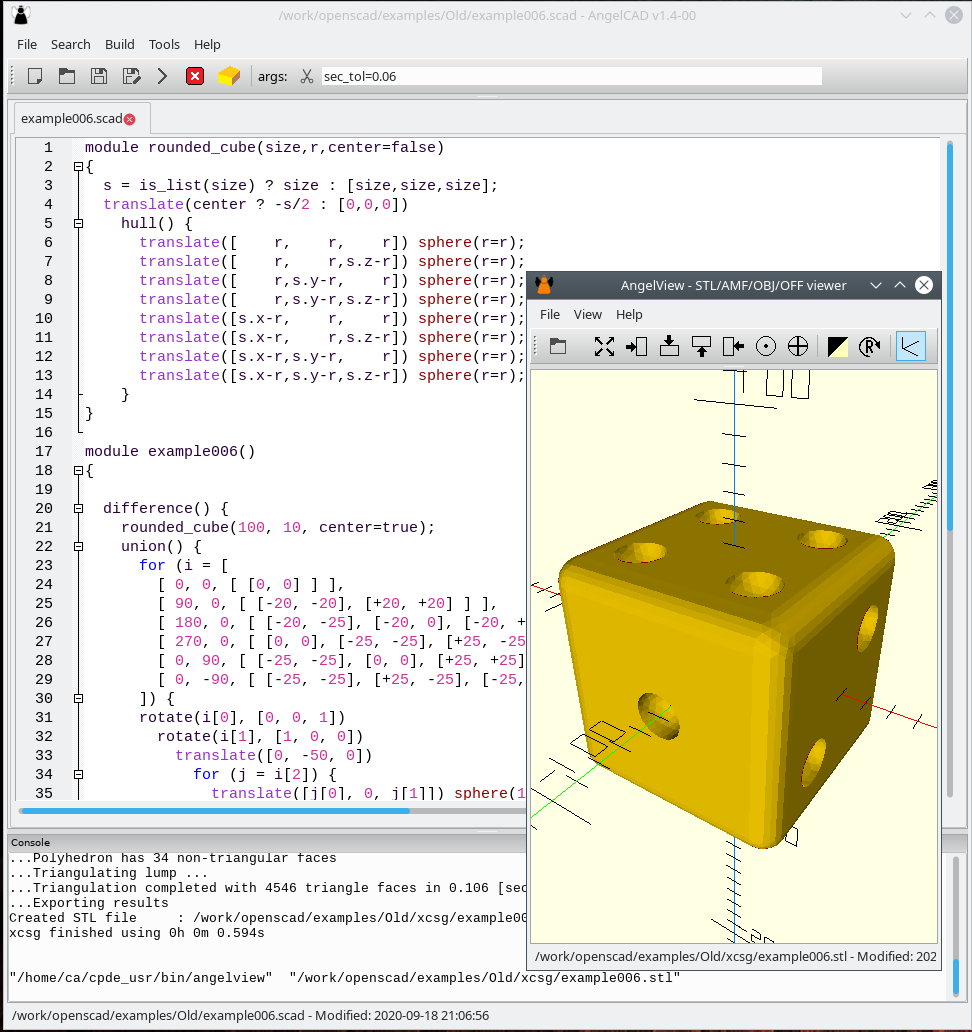Click the reset rotation R icon
972x1032 pixels.
(870, 346)
